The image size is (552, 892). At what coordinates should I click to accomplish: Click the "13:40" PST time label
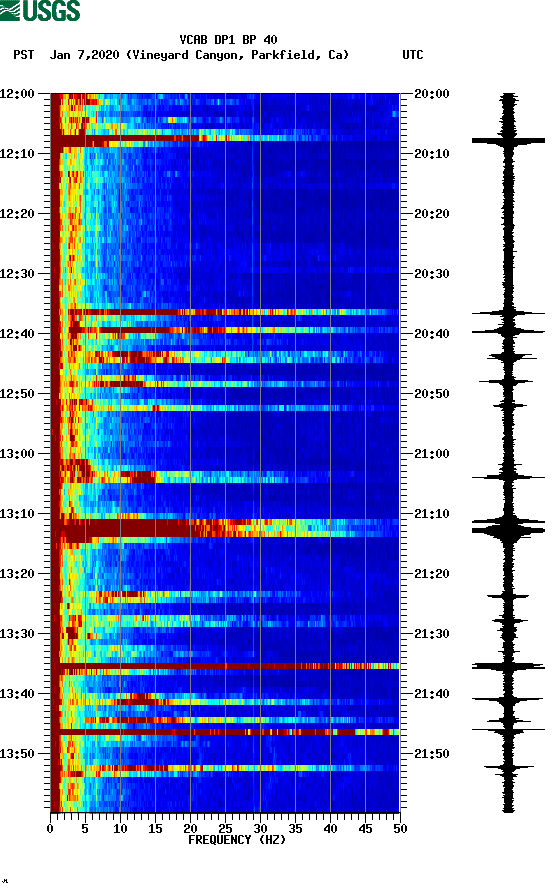17,694
